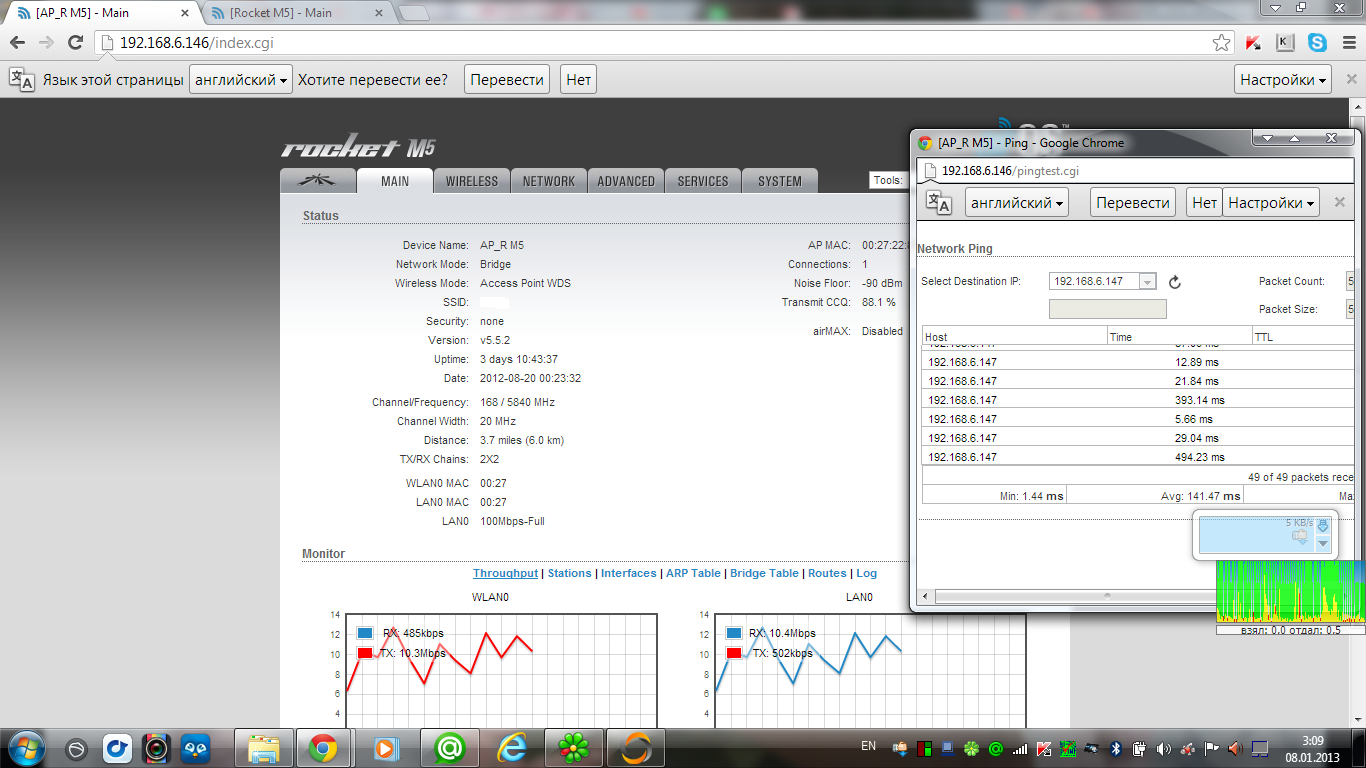Switch to the NETWORK tab
Image resolution: width=1366 pixels, height=768 pixels.
[549, 181]
